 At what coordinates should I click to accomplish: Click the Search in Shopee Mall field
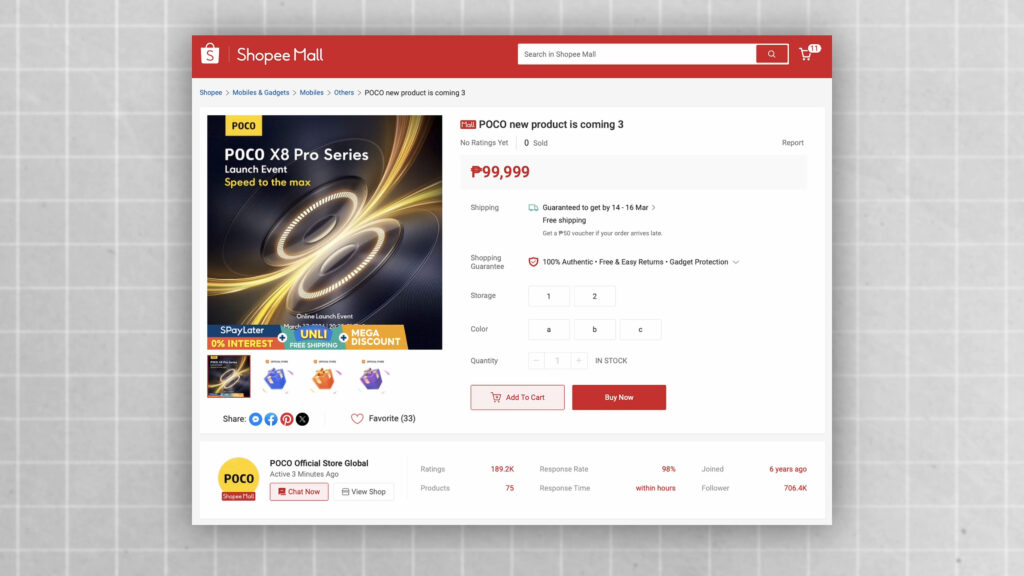(636, 54)
